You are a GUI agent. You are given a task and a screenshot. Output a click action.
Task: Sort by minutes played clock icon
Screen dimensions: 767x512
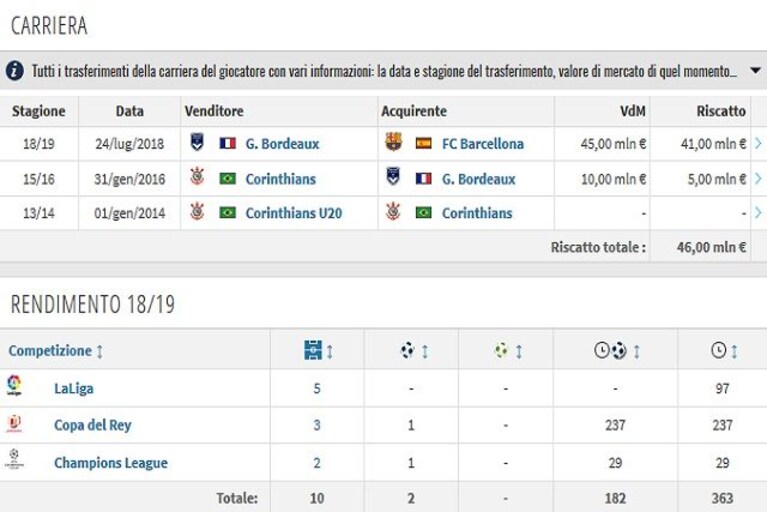(718, 350)
